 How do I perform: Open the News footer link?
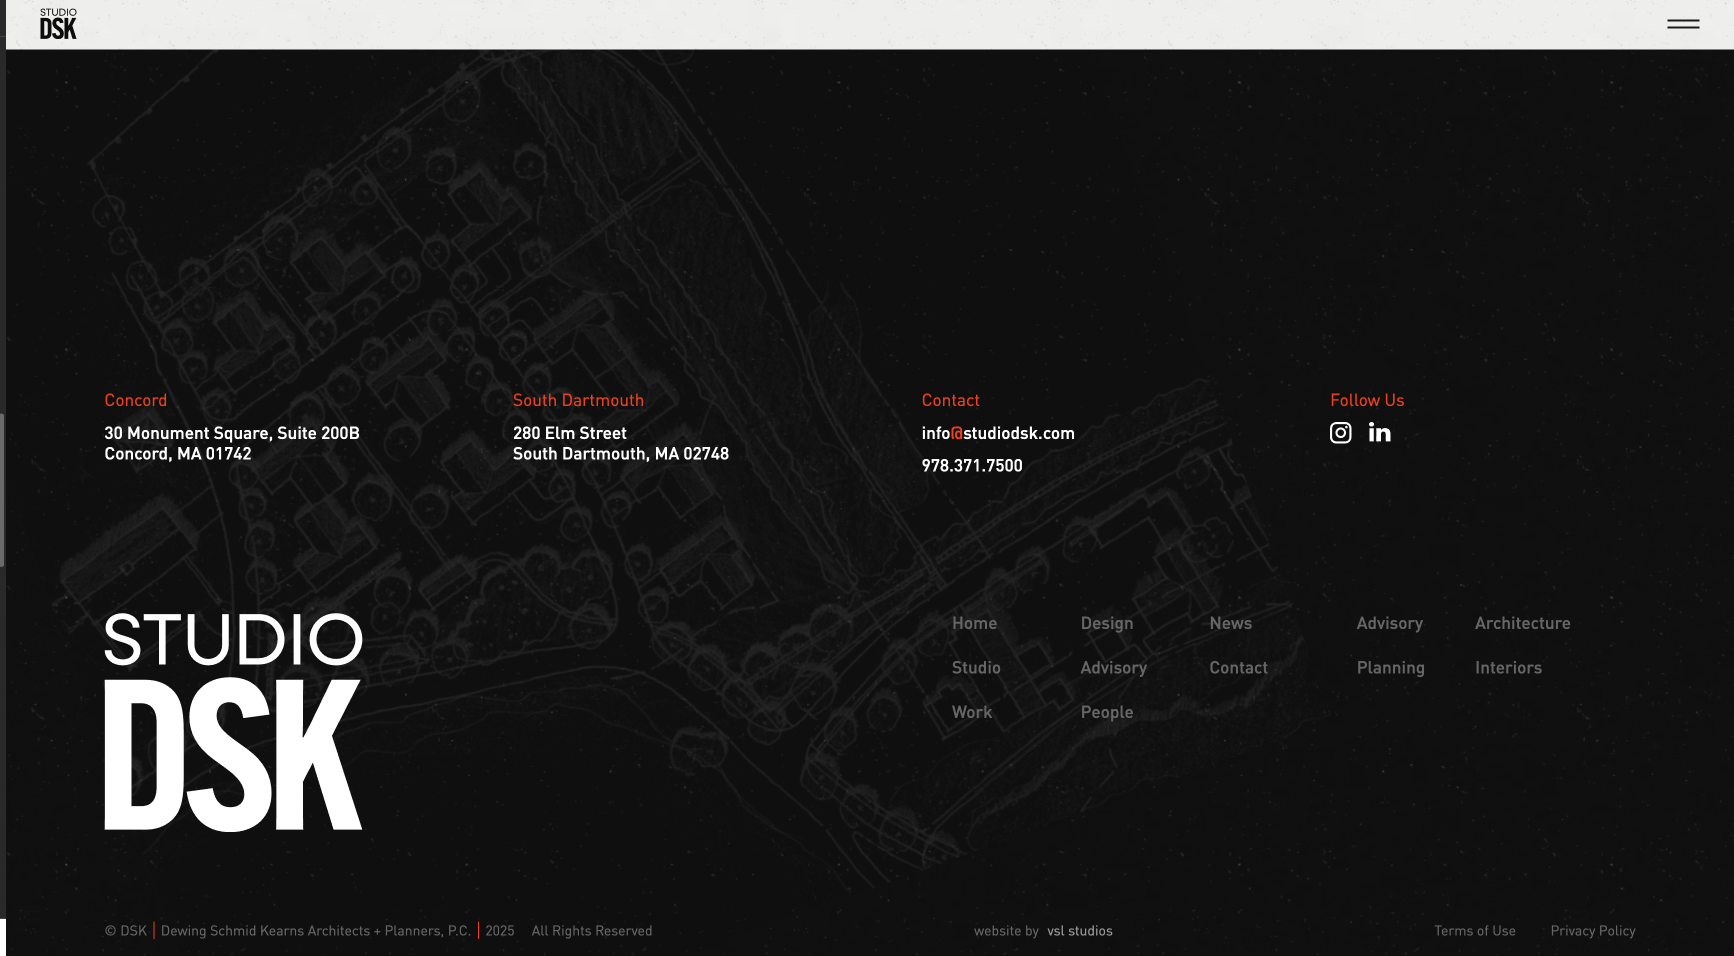1230,623
